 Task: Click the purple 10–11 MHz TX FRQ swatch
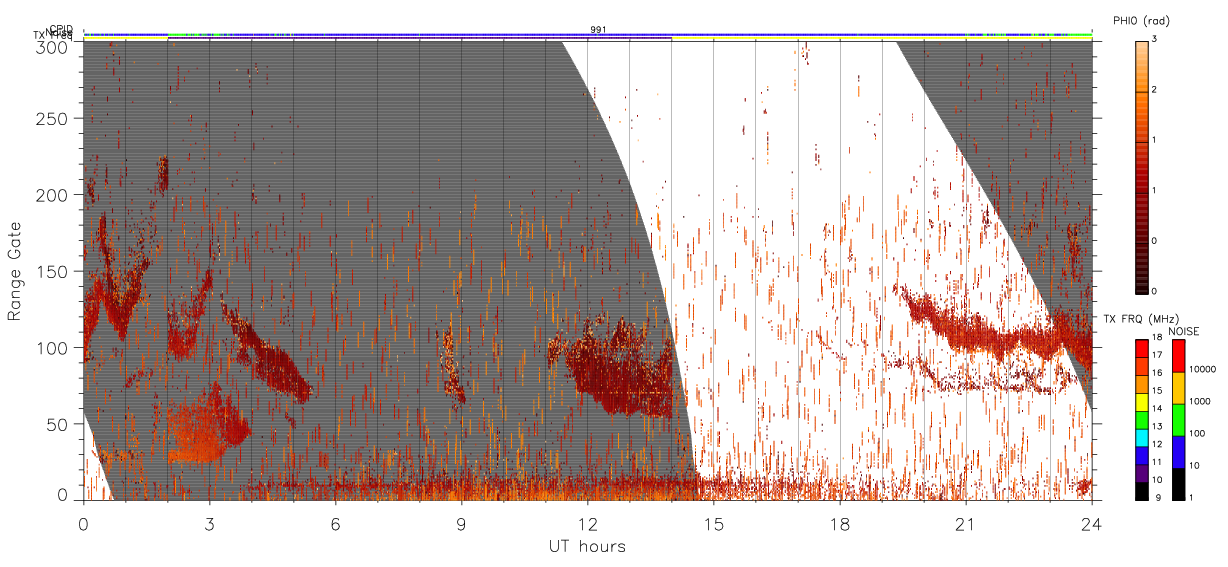coord(1141,472)
